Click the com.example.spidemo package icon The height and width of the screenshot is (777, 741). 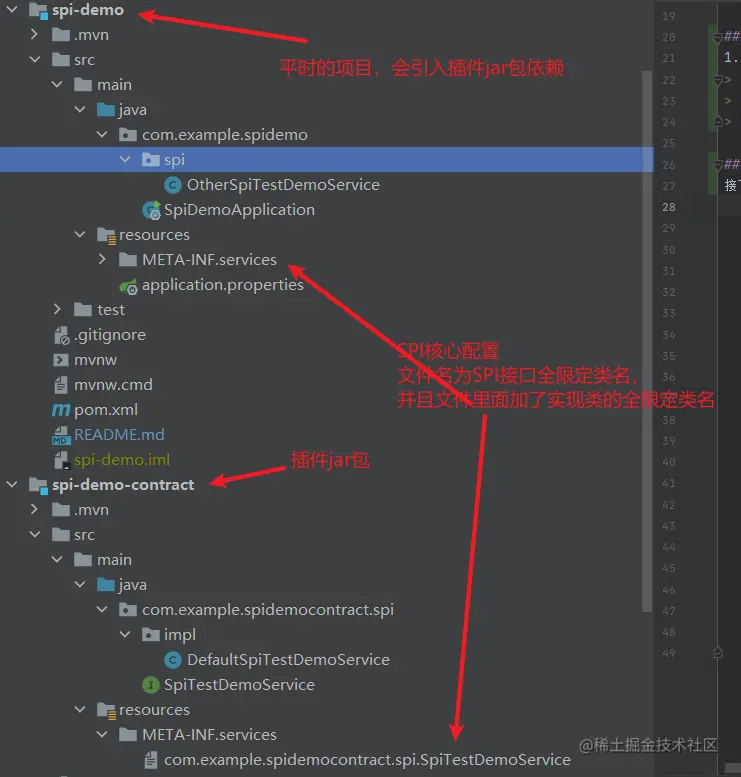pos(128,134)
